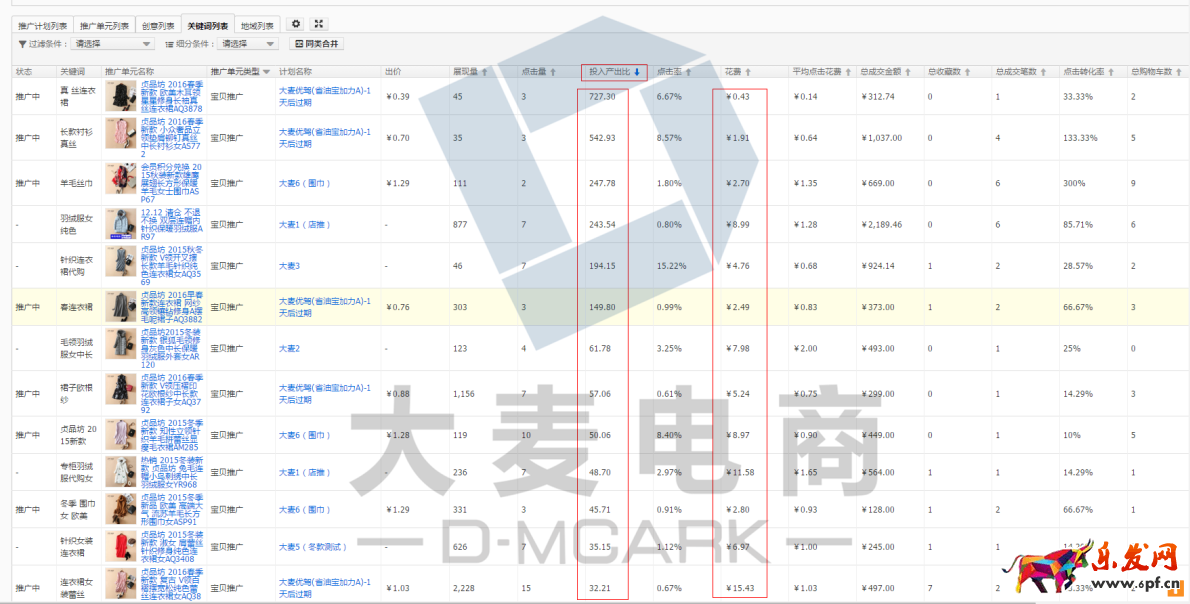Switch to the 创意列表 tab
The image size is (1190, 604).
160,25
